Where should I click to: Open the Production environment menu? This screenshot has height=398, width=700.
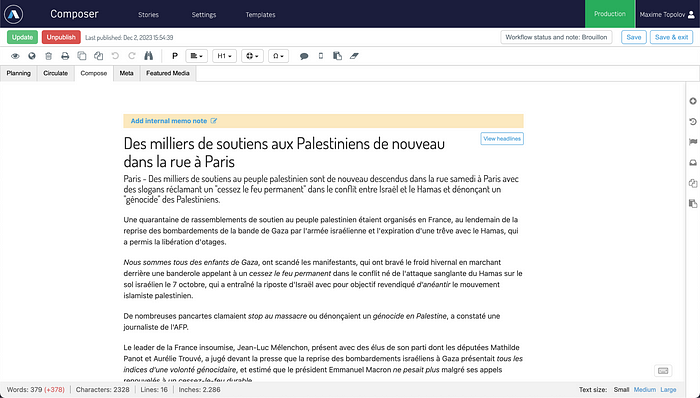tap(609, 14)
